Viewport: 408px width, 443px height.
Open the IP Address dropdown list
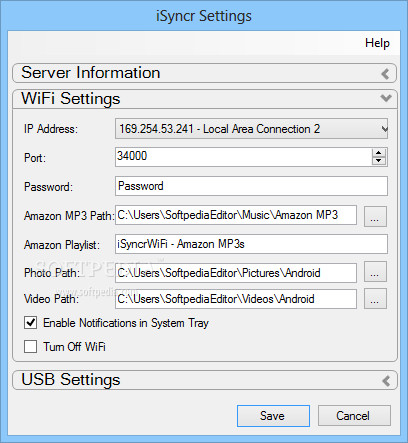[x=384, y=129]
